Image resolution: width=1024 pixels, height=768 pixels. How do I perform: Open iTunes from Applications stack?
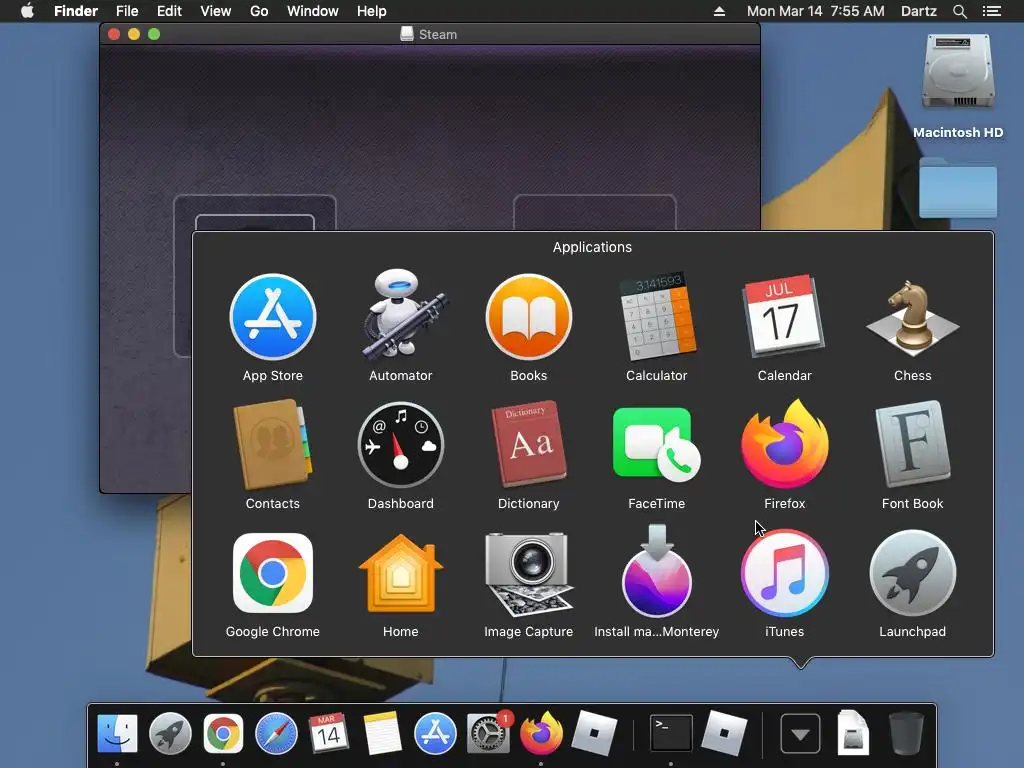784,573
